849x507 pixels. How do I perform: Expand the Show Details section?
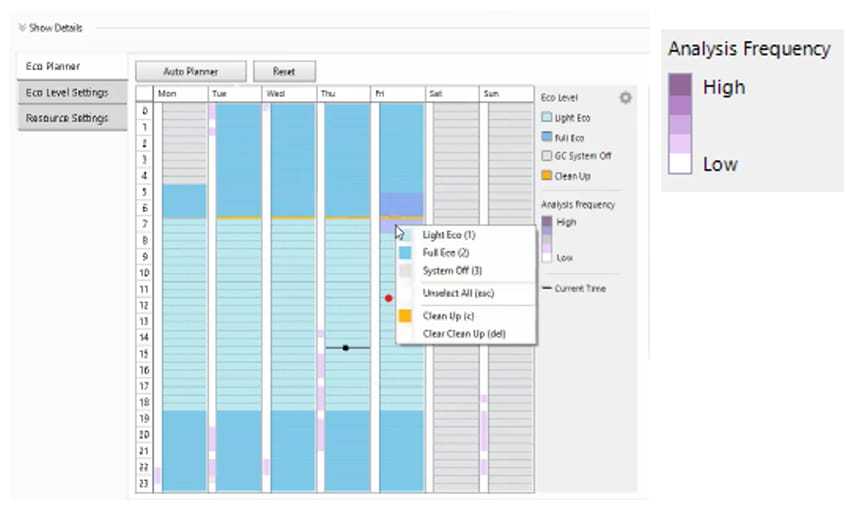50,28
